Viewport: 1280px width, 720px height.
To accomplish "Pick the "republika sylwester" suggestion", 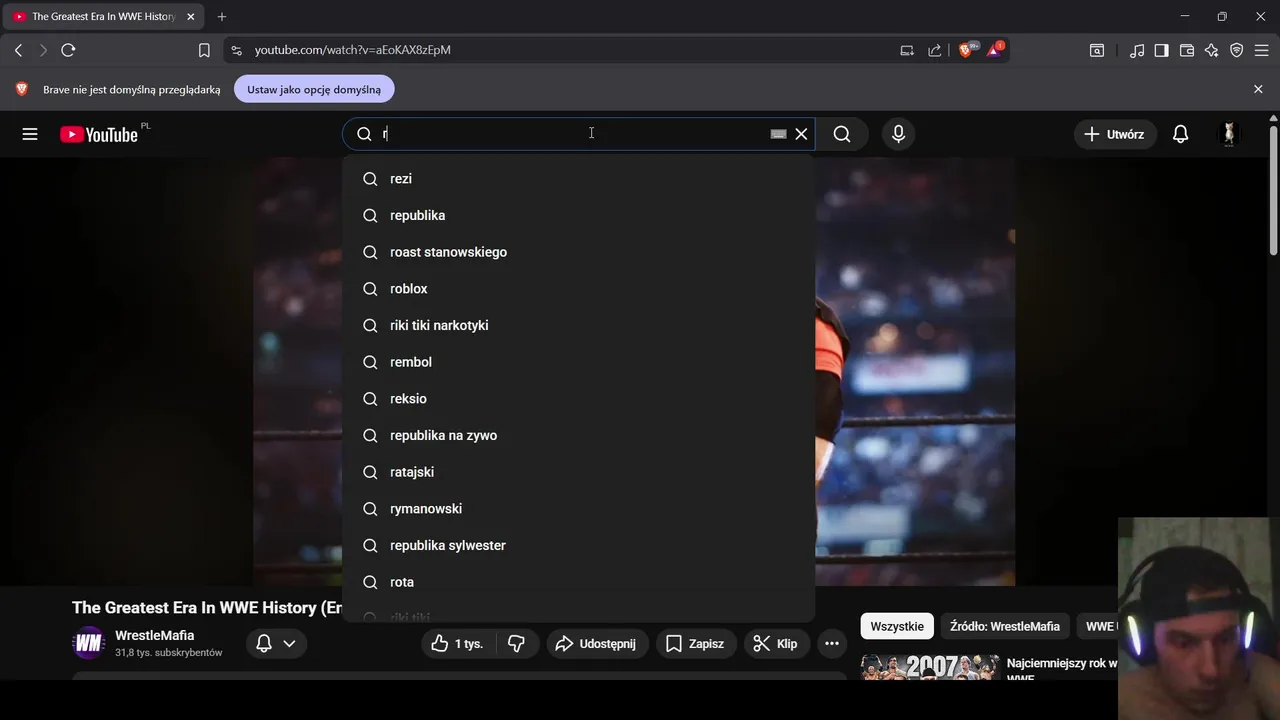I will click(x=579, y=546).
